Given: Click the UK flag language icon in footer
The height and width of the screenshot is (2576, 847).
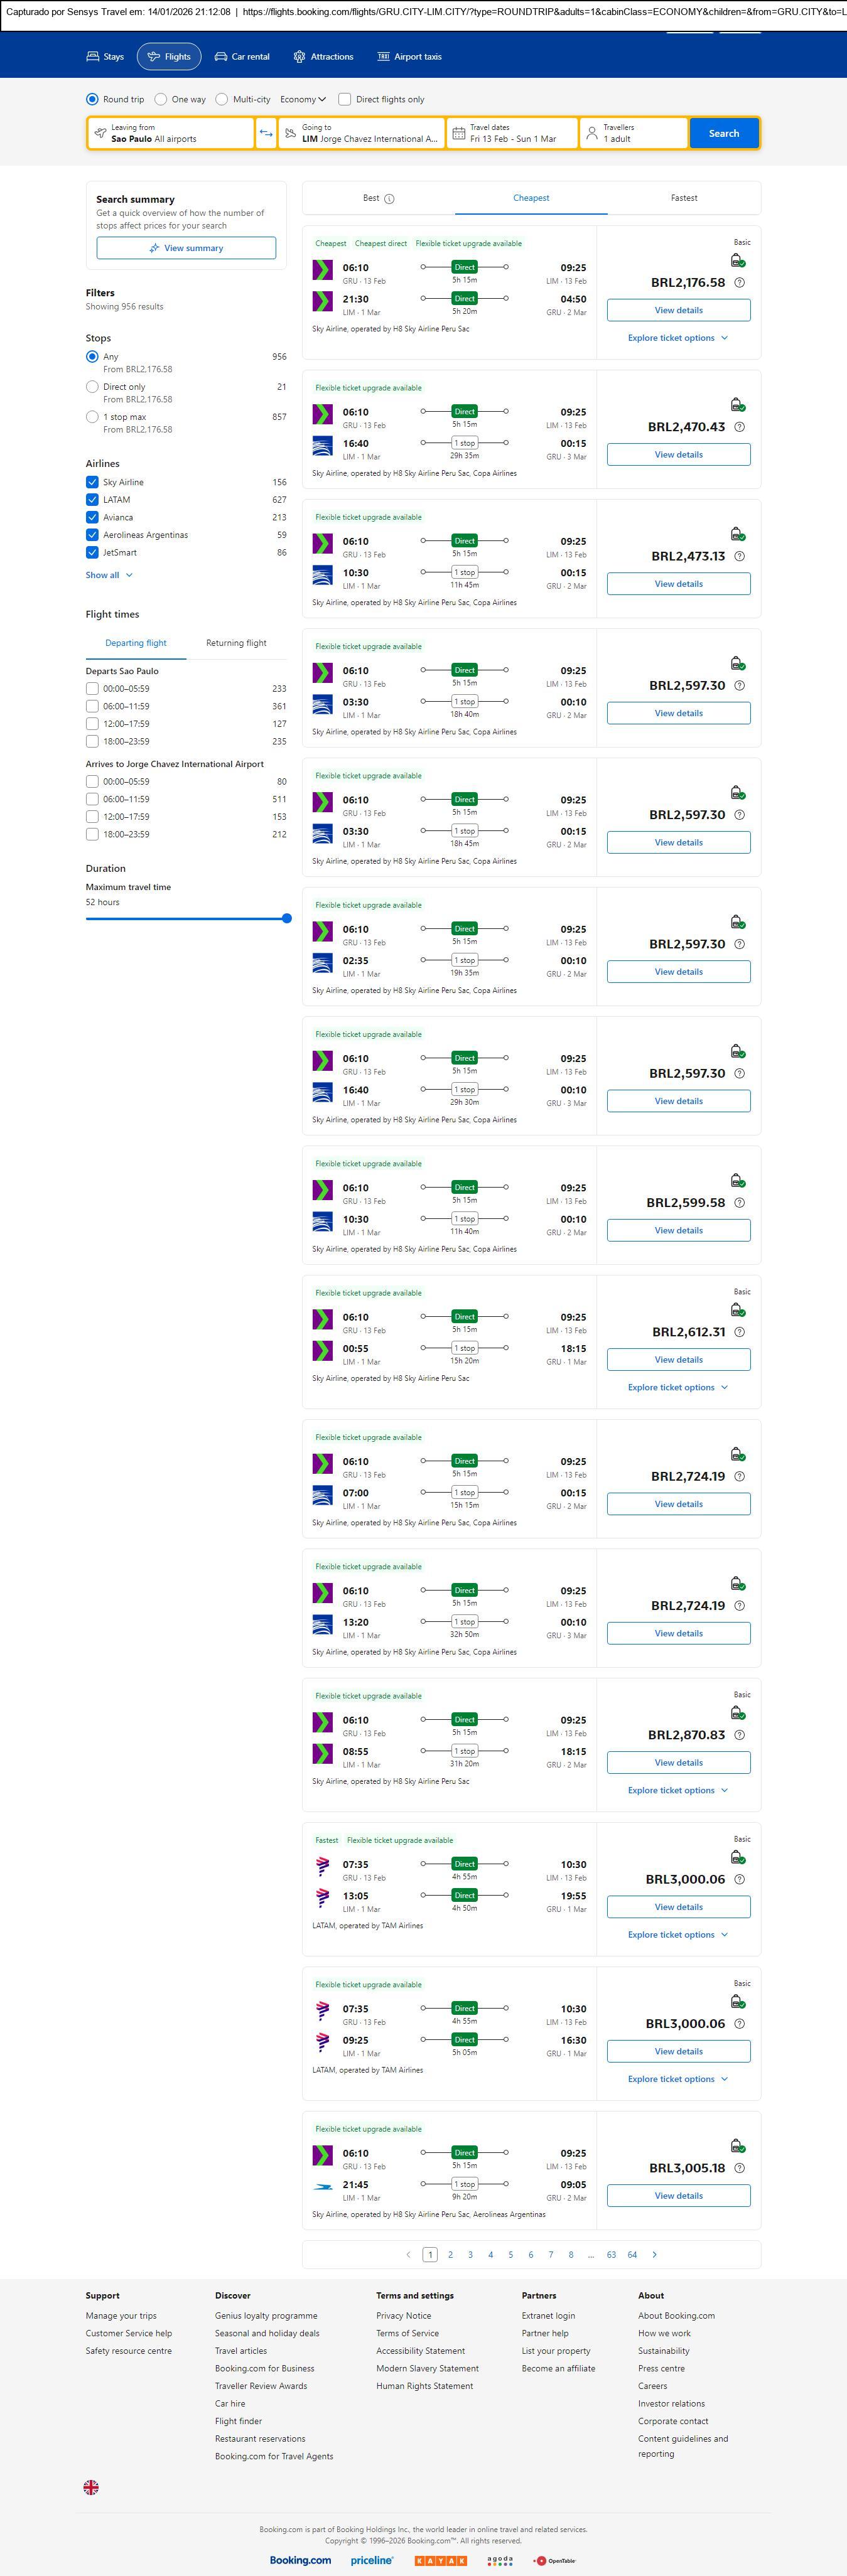Looking at the screenshot, I should click(91, 2487).
